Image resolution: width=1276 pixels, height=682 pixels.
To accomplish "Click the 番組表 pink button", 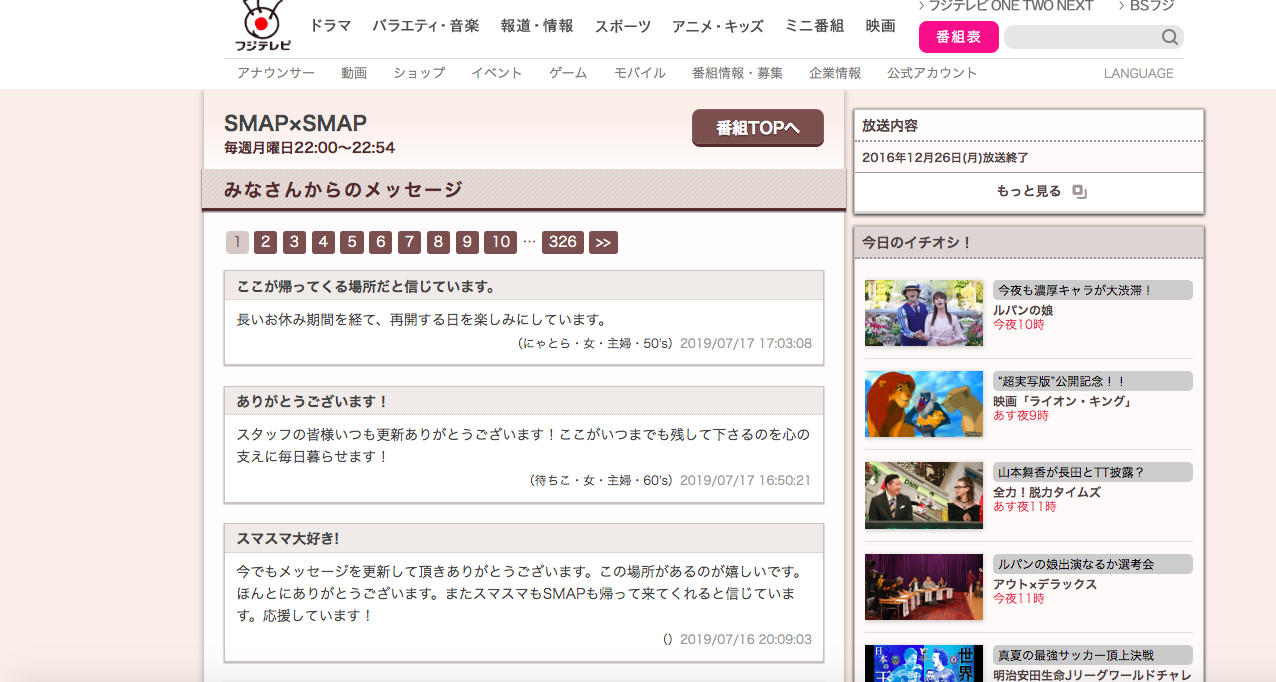I will pyautogui.click(x=957, y=36).
